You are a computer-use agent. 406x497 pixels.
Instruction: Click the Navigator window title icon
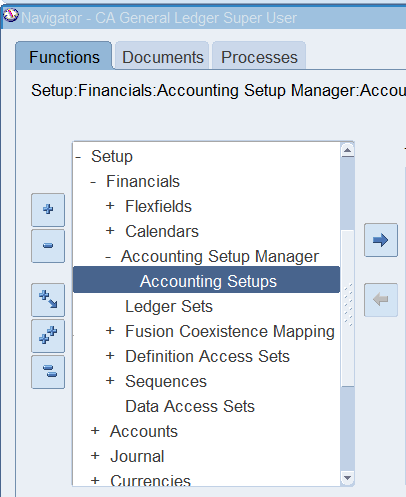coord(10,16)
